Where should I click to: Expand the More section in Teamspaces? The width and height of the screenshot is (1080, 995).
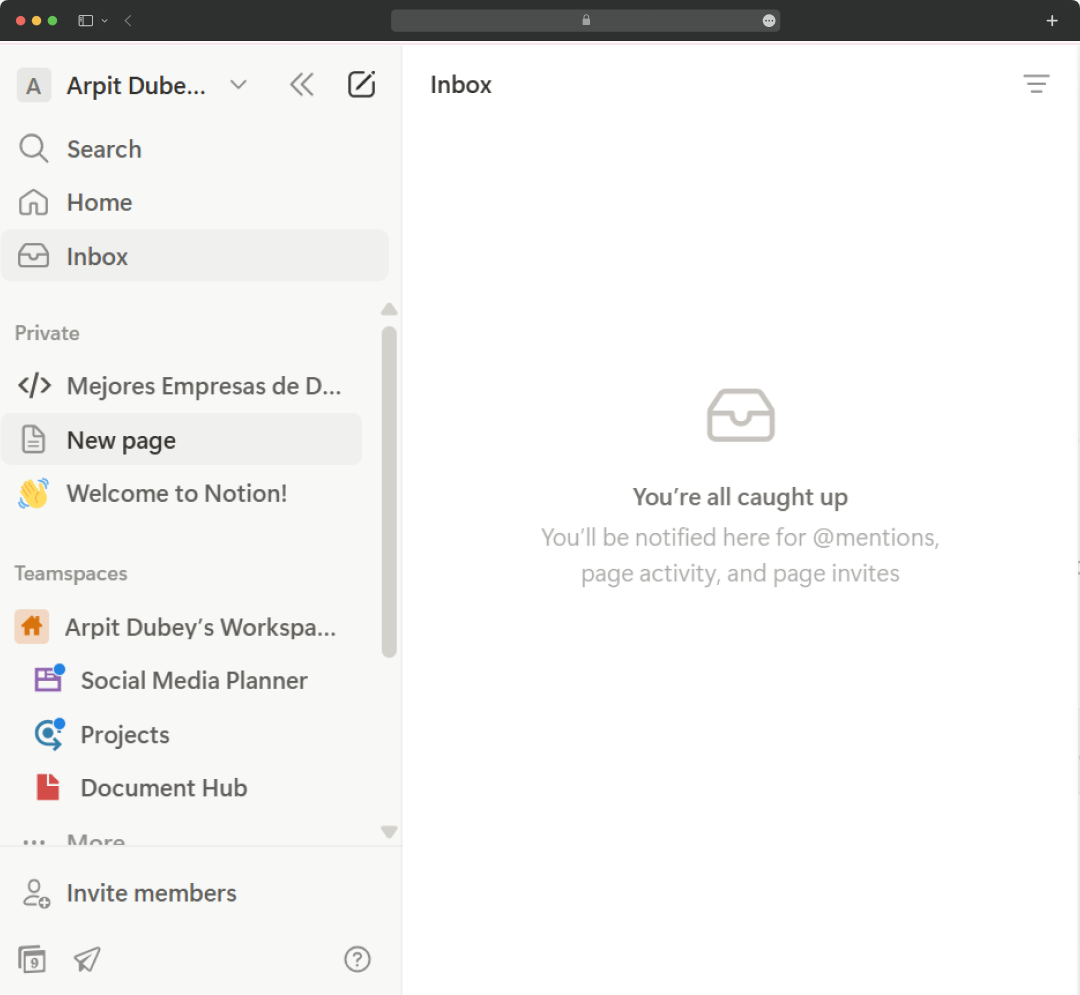point(95,838)
